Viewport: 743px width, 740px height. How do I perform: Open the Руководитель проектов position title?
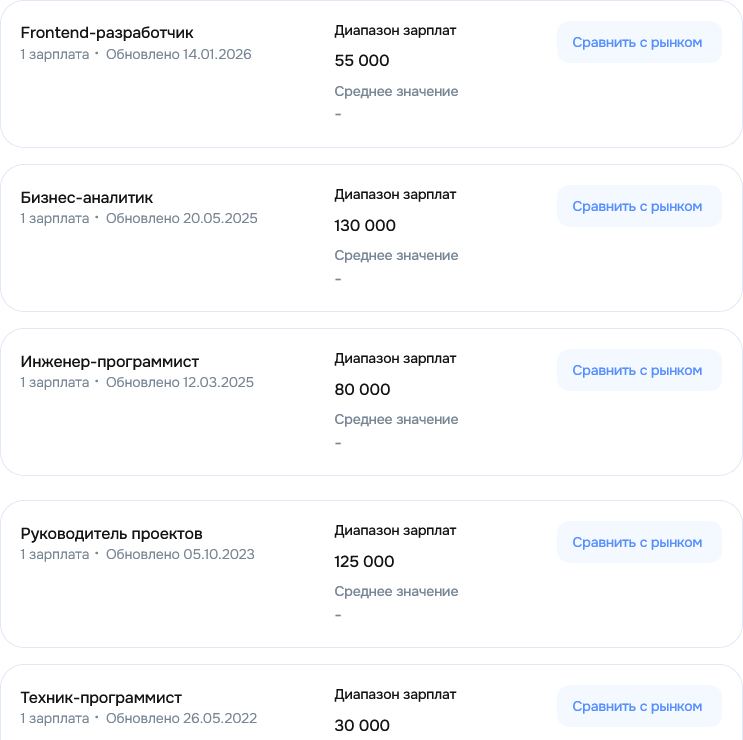(111, 533)
